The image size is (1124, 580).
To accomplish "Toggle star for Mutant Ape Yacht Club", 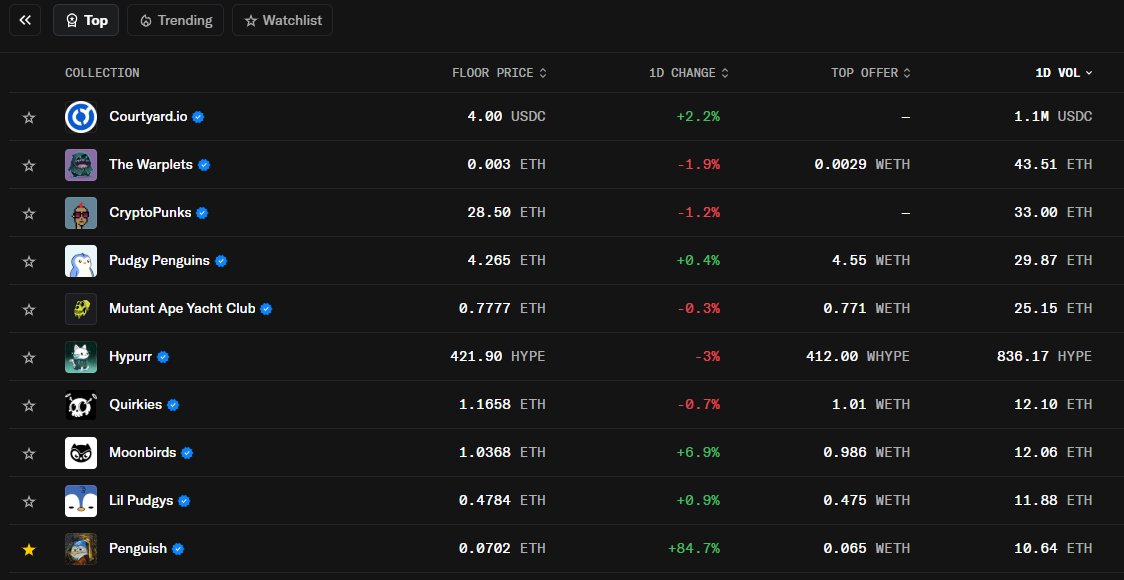I will 29,309.
